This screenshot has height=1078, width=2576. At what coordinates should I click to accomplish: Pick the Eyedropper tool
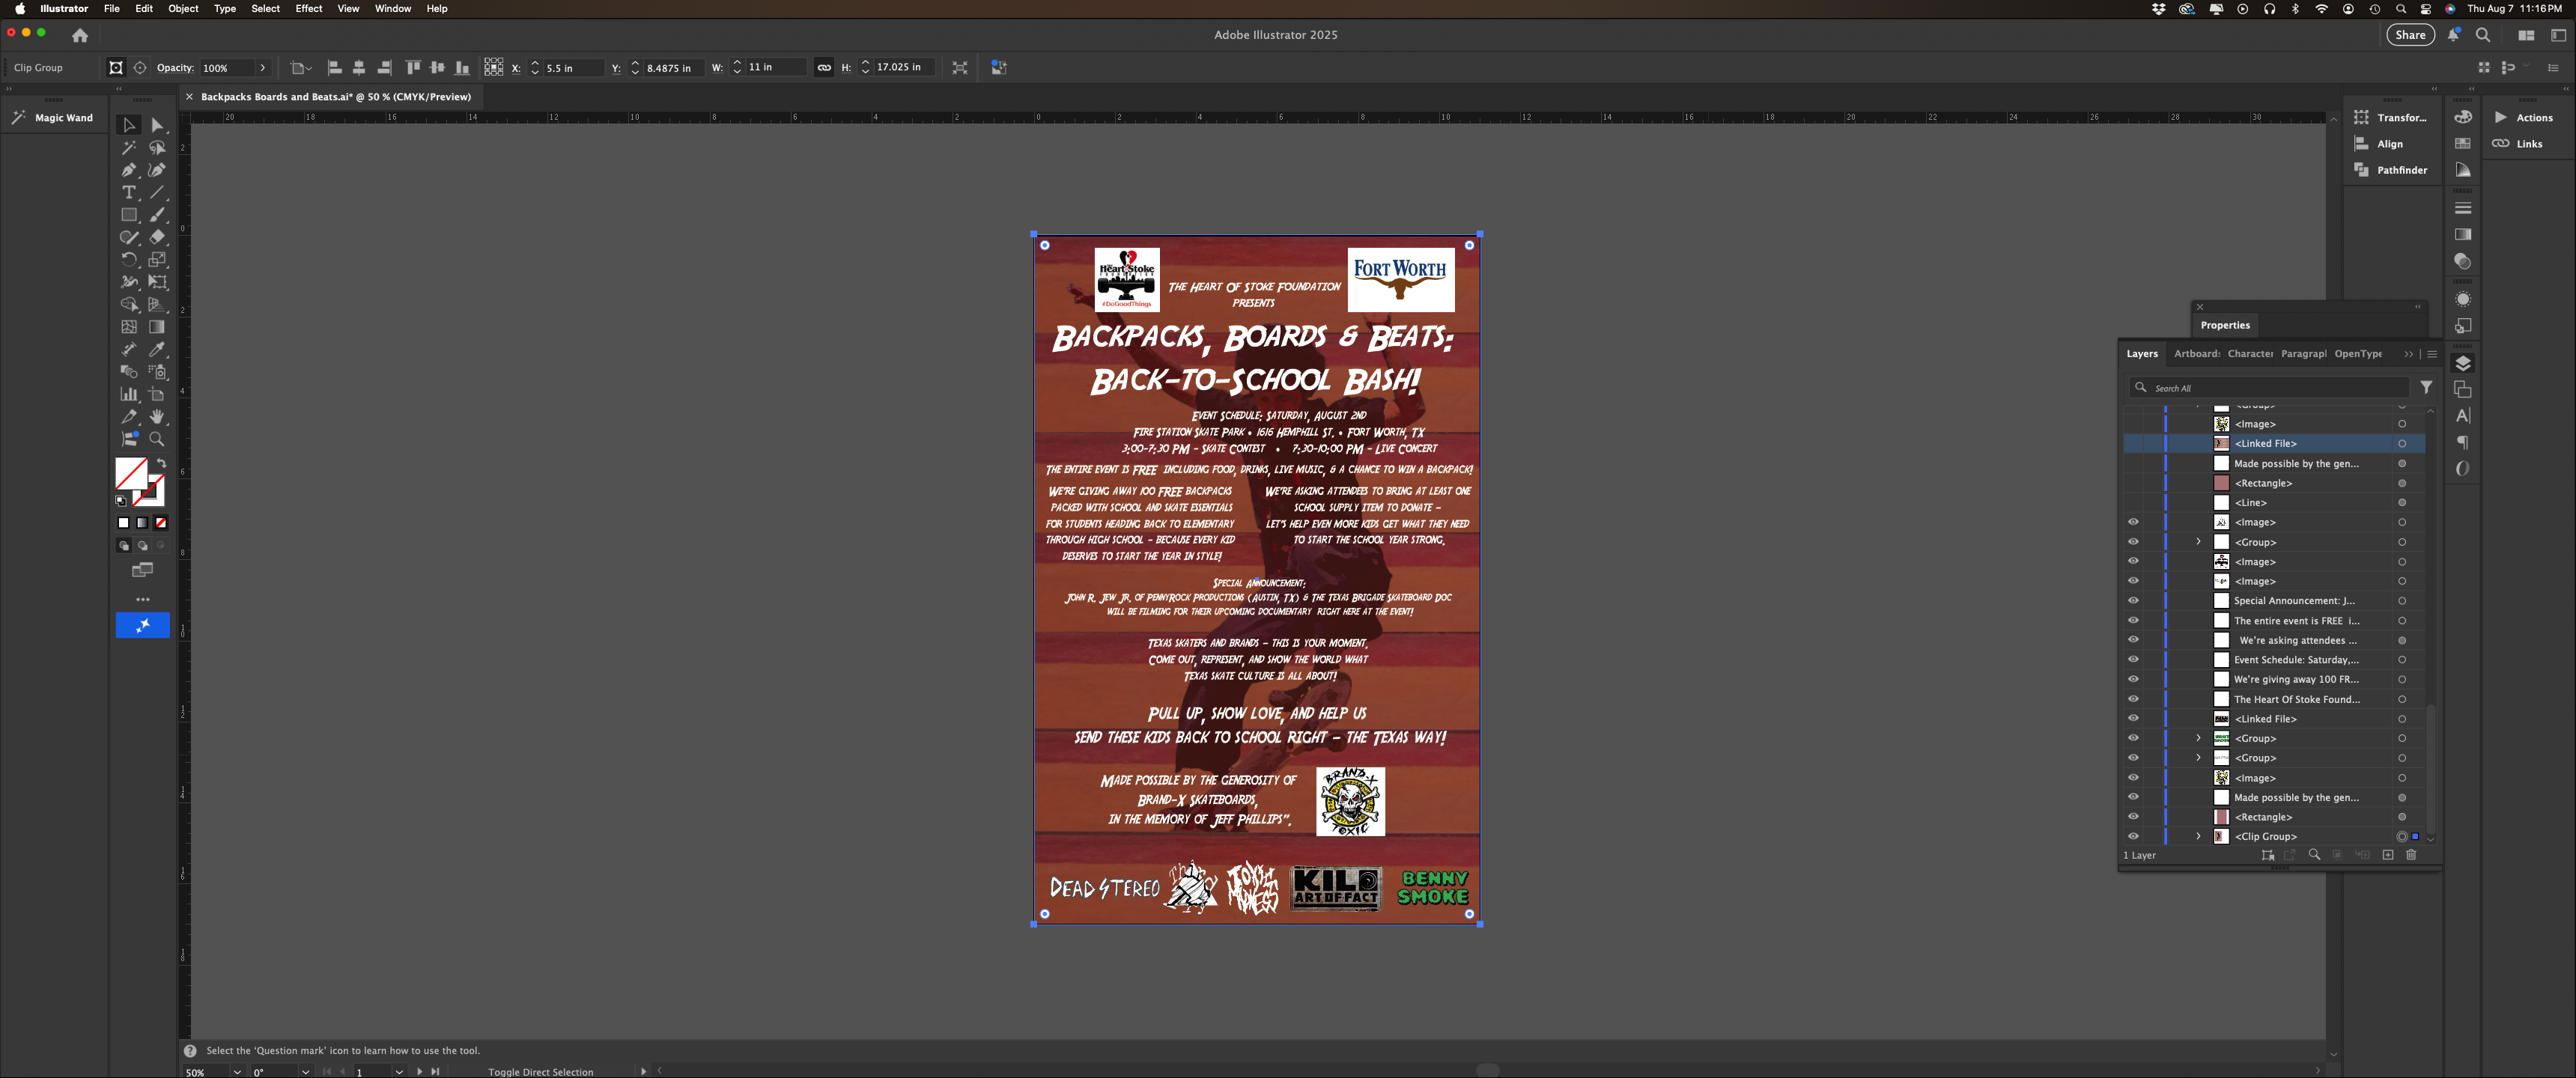point(157,349)
